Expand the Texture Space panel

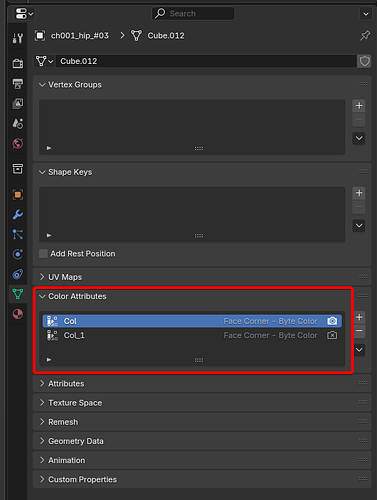pyautogui.click(x=42, y=403)
